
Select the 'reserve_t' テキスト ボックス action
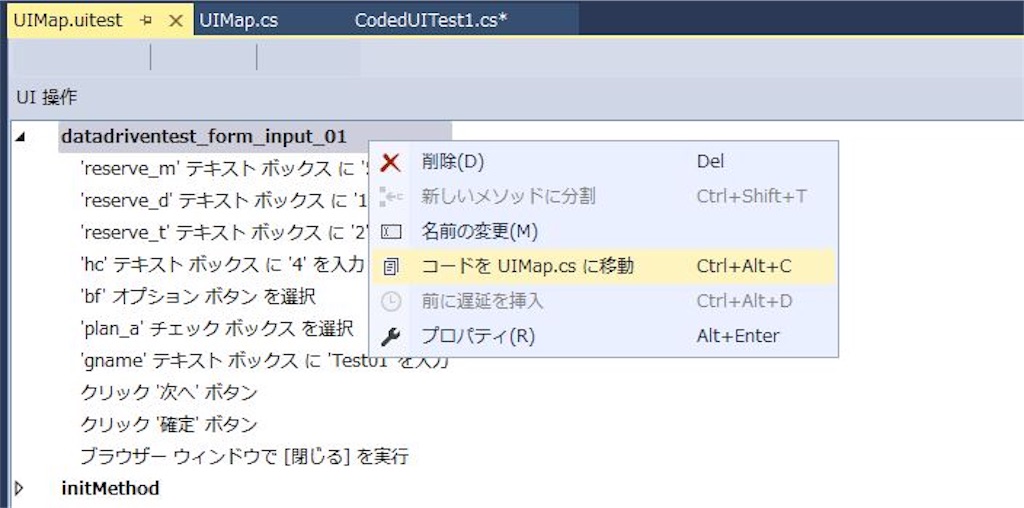click(x=225, y=232)
